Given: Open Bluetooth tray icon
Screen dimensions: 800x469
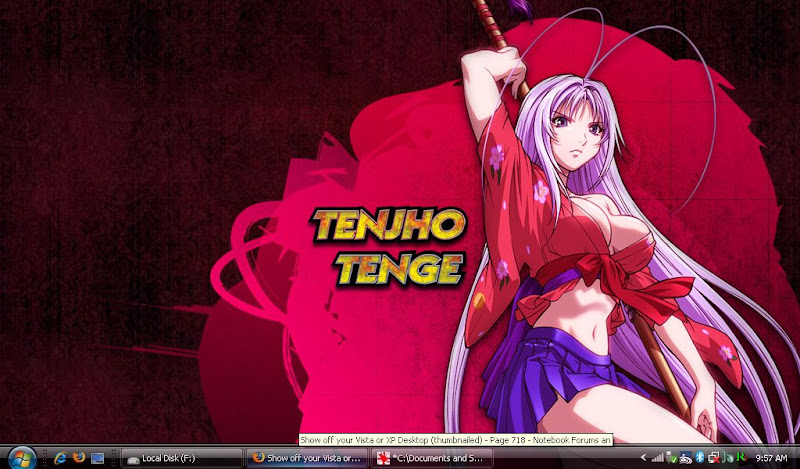Looking at the screenshot, I should point(700,457).
